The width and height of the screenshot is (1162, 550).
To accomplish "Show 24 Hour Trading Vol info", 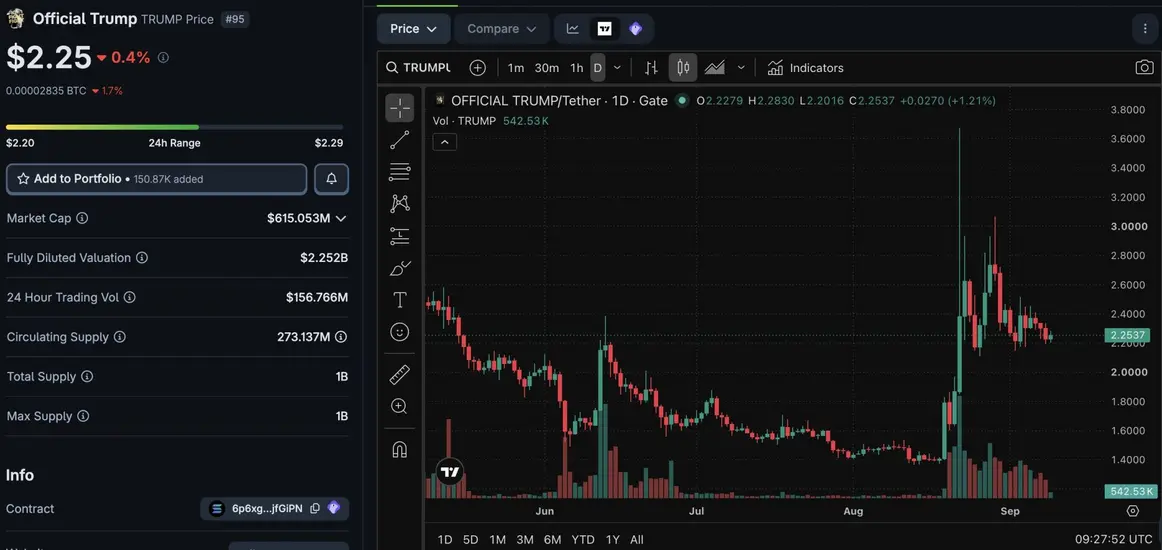I will (129, 297).
